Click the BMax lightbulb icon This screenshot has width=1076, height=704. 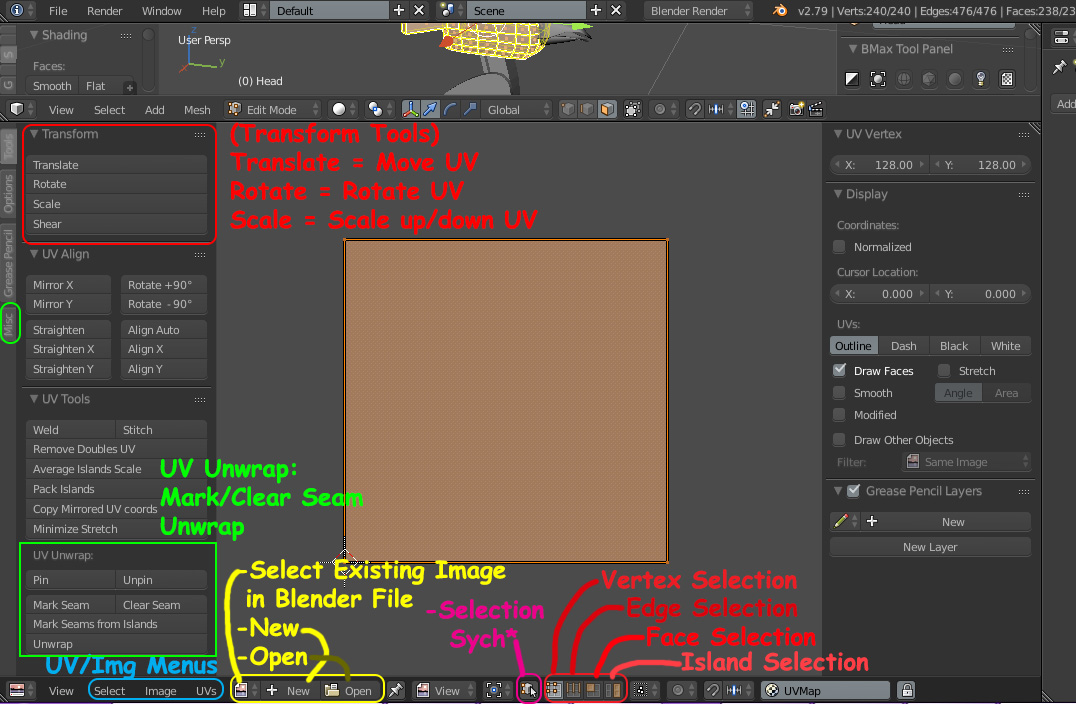[x=981, y=79]
